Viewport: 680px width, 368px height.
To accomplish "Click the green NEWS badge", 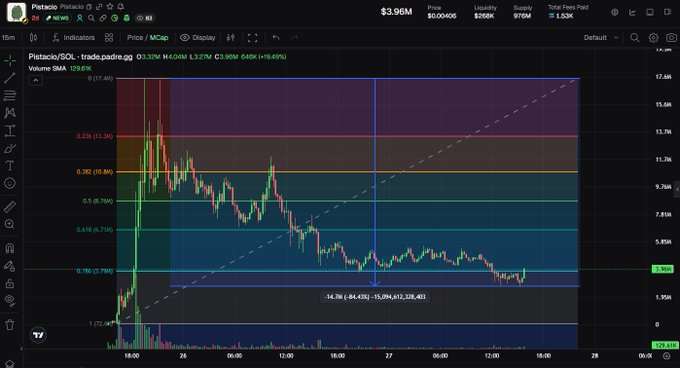I will point(57,18).
